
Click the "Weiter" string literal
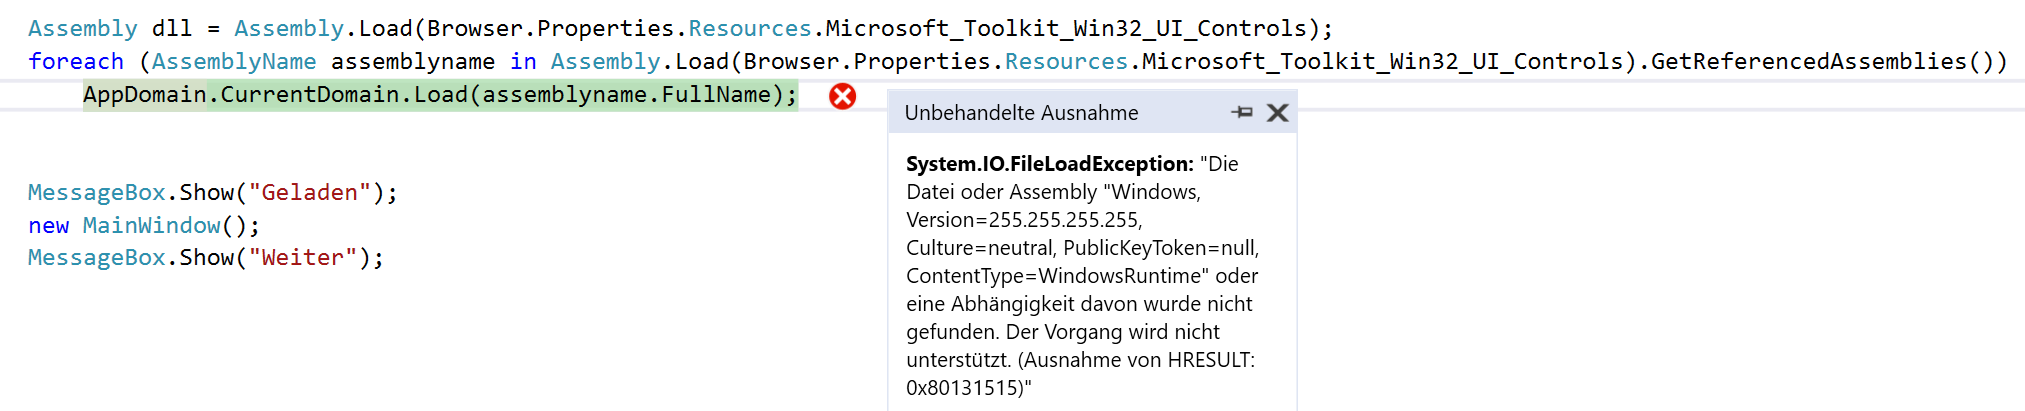click(x=302, y=258)
